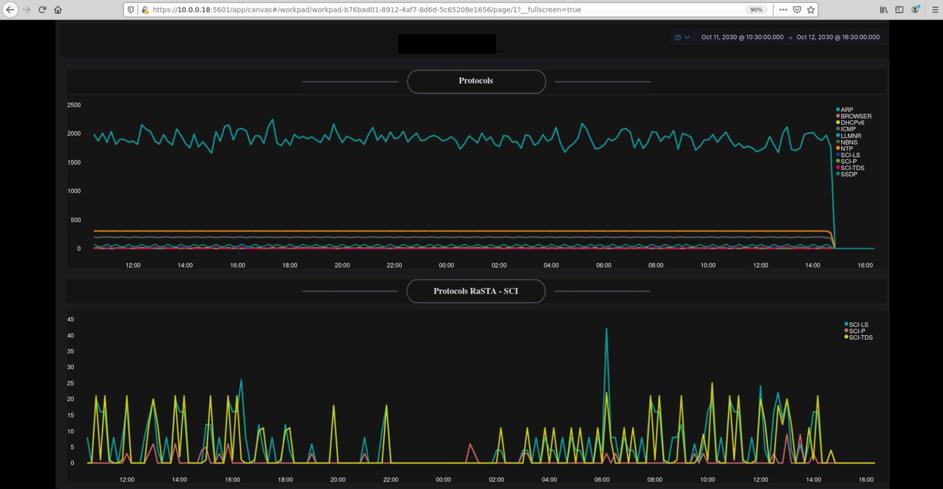Open the browser hamburger menu

click(x=932, y=9)
